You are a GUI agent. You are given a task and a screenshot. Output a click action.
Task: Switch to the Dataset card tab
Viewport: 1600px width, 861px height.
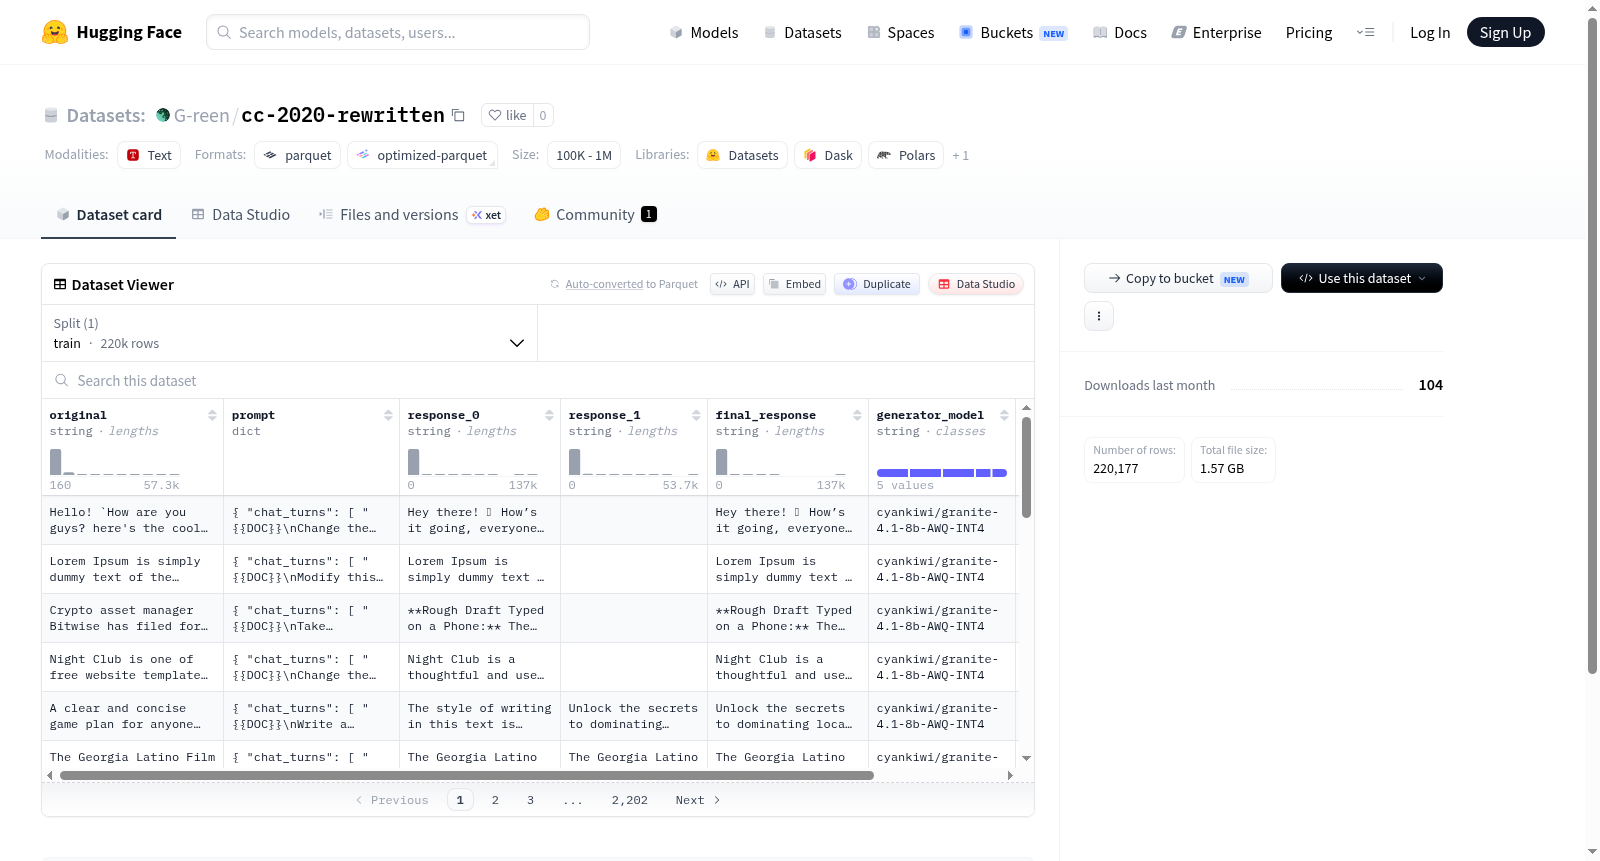point(109,215)
